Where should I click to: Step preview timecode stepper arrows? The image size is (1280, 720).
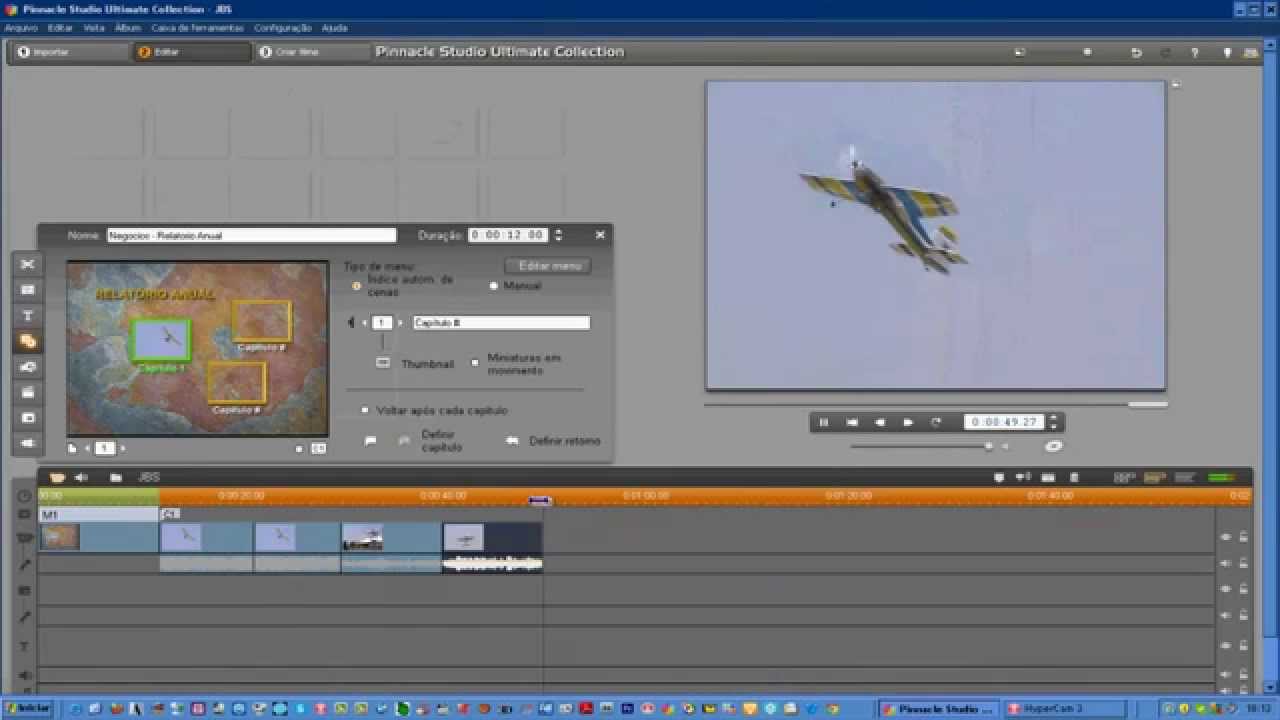tap(1052, 422)
